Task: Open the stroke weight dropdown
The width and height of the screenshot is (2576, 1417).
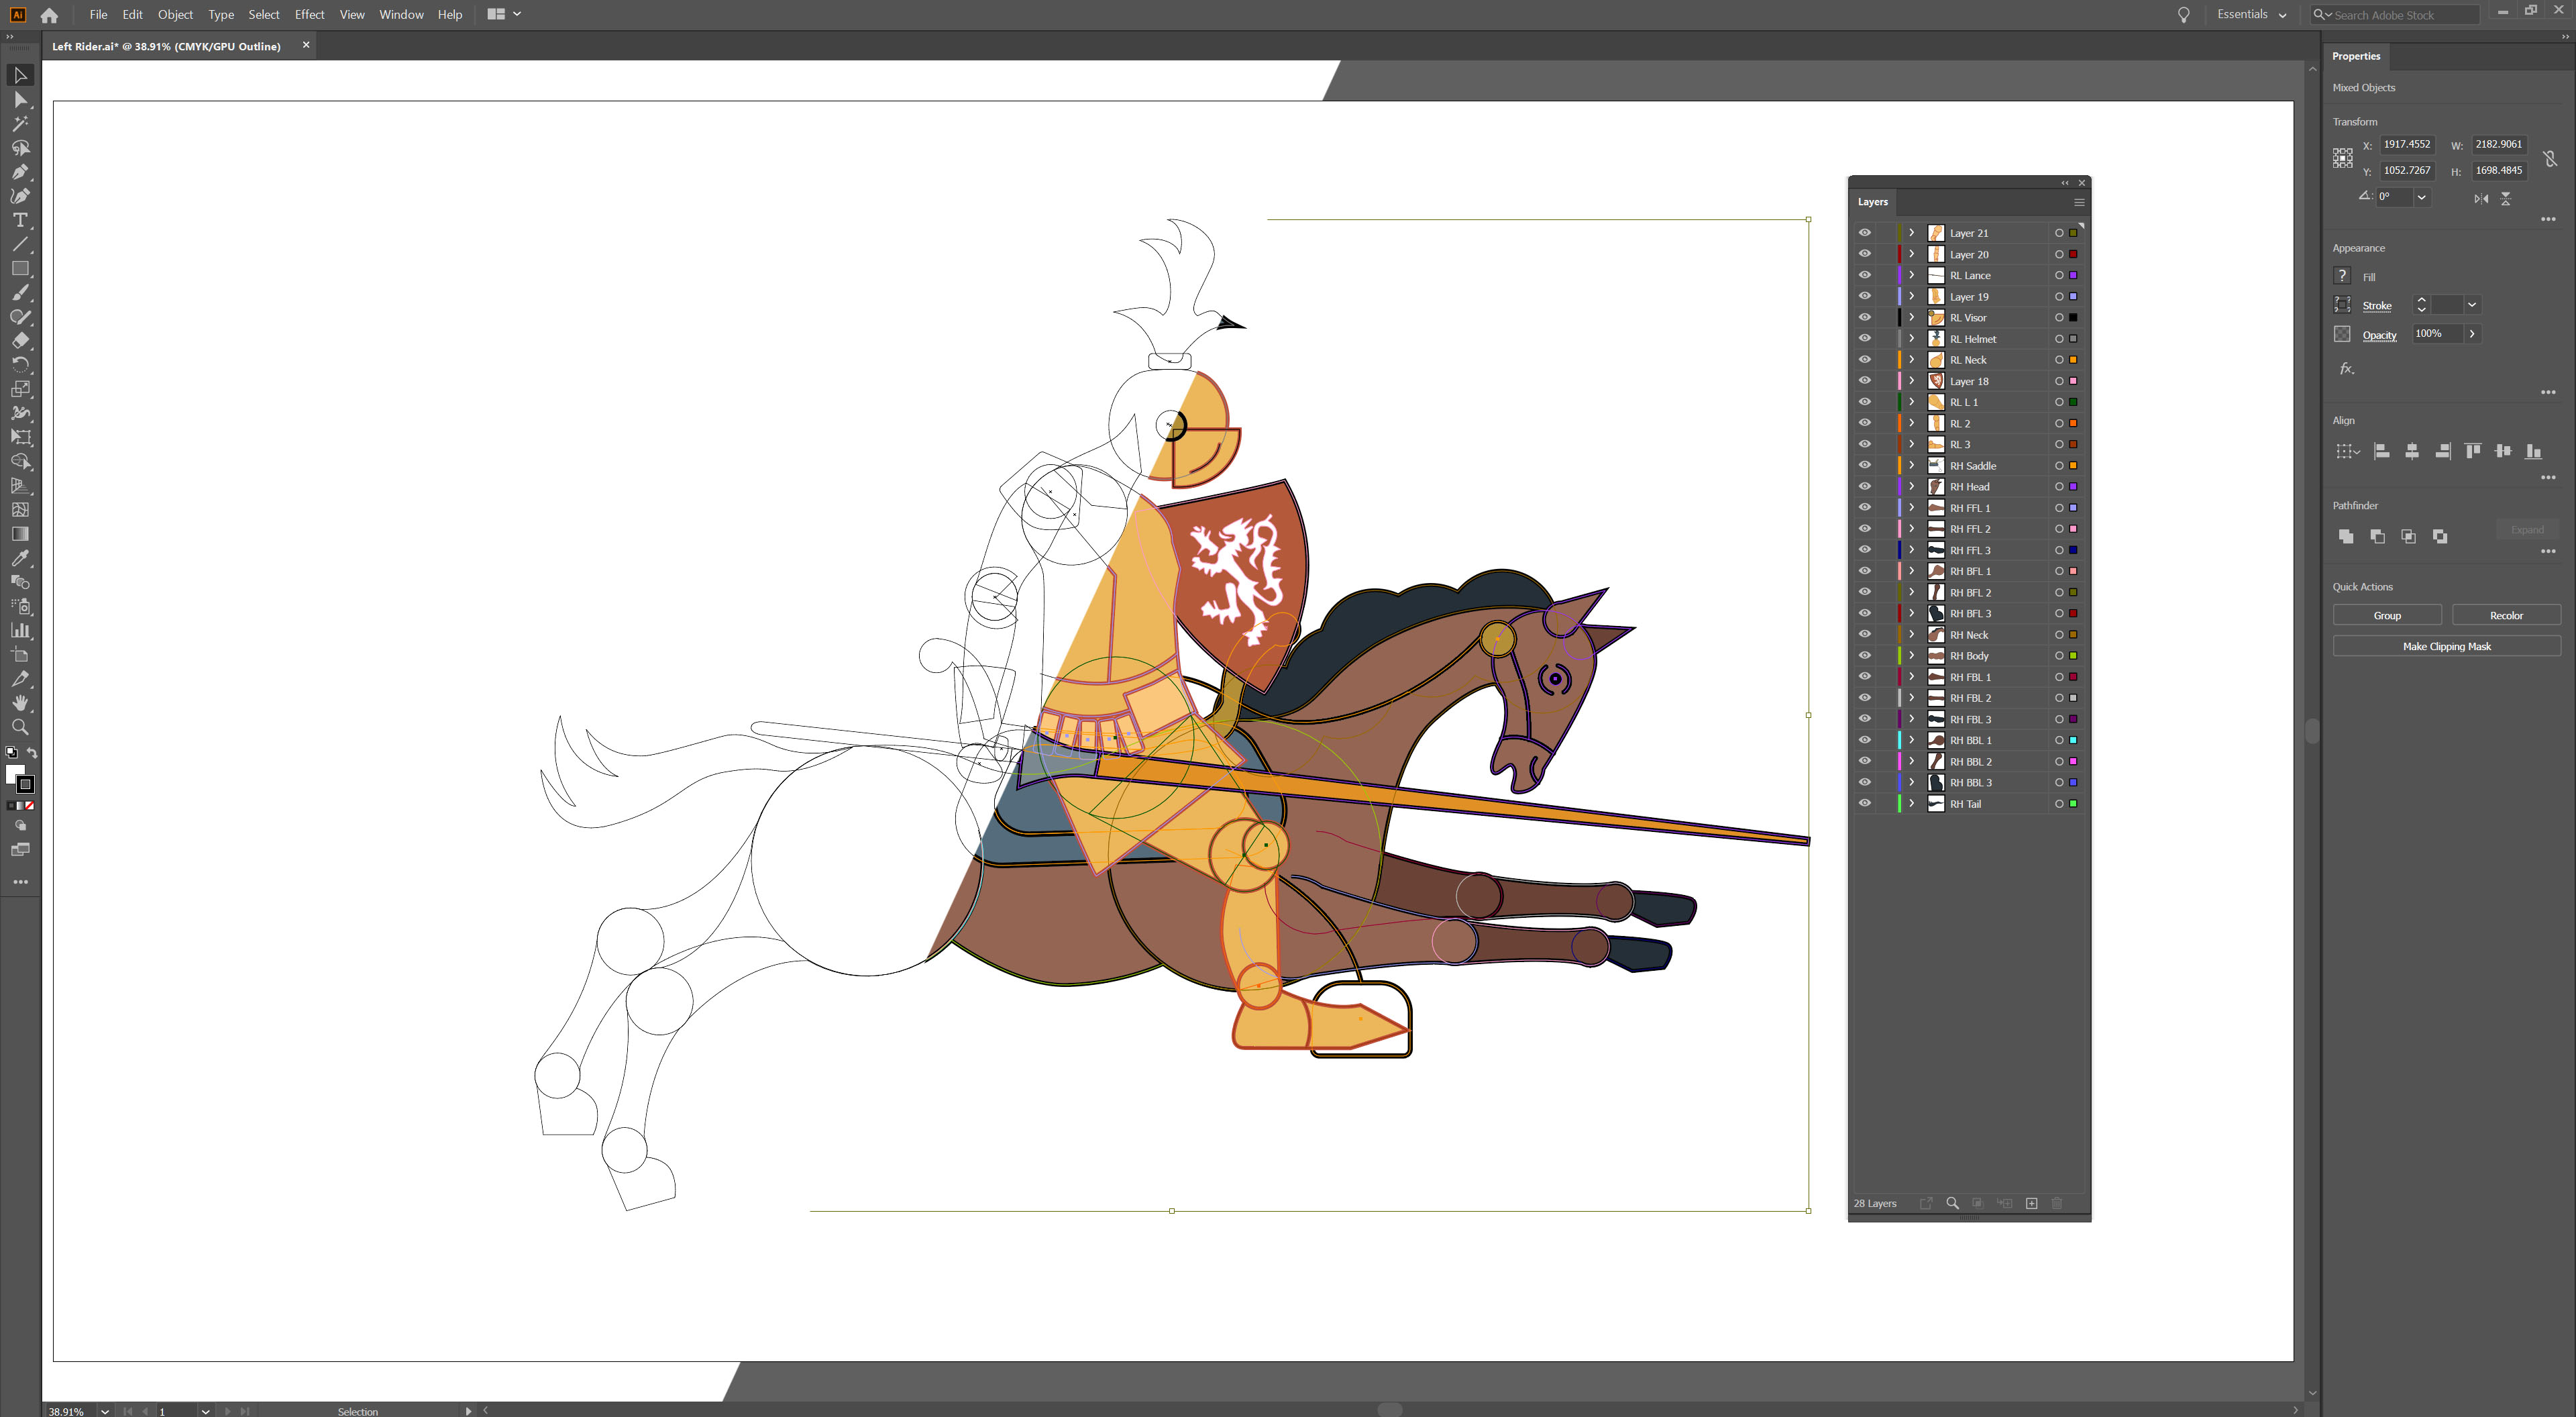Action: (2472, 305)
